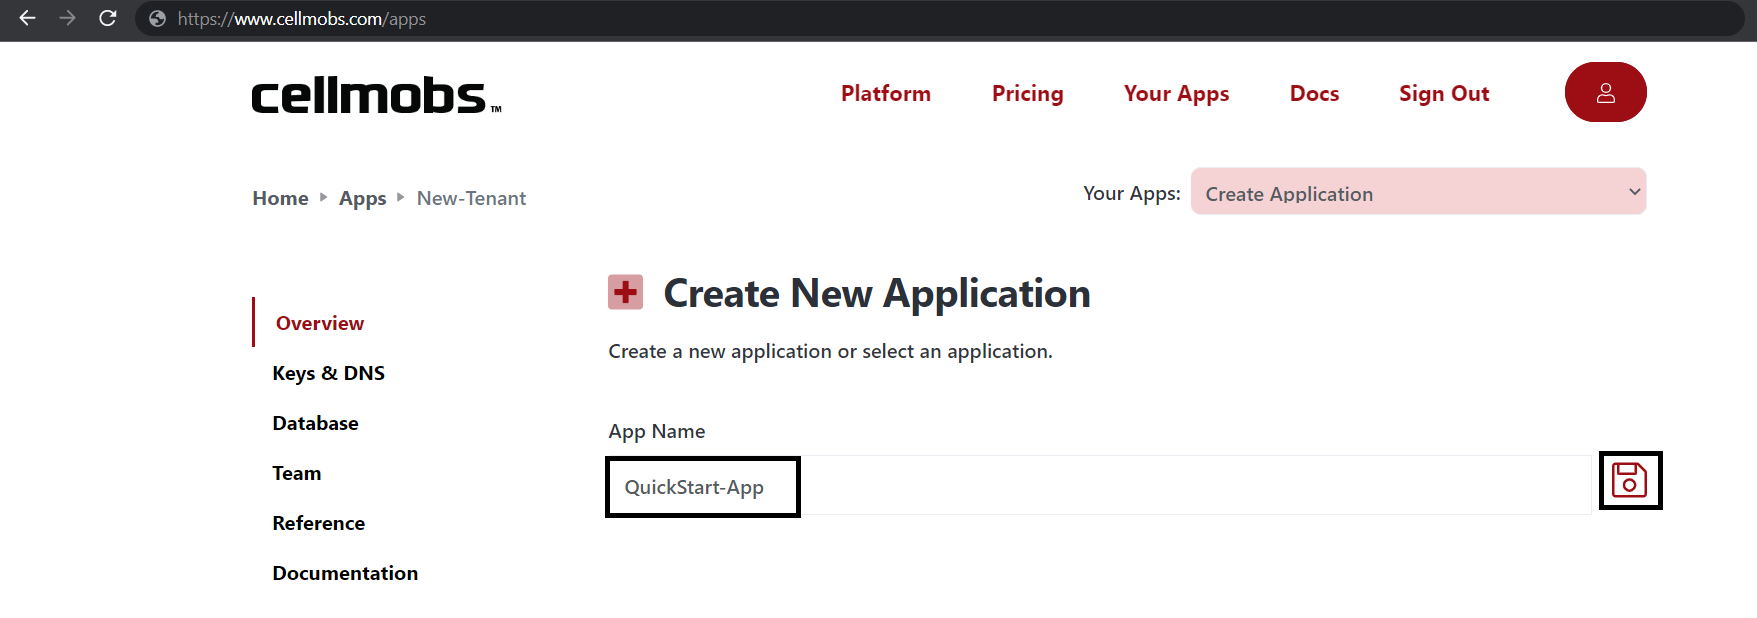Open the Reference section
Viewport: 1757px width, 618px height.
tap(318, 523)
